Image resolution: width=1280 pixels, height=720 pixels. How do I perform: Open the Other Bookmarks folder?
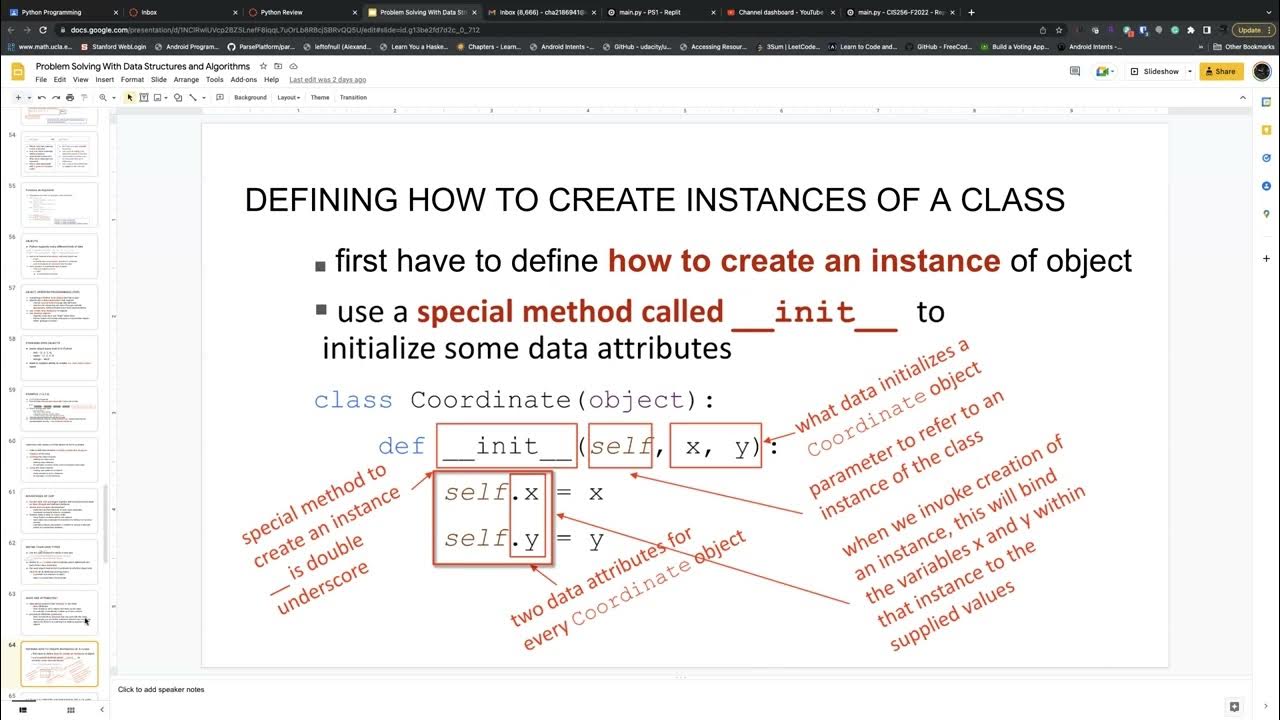(x=1243, y=46)
